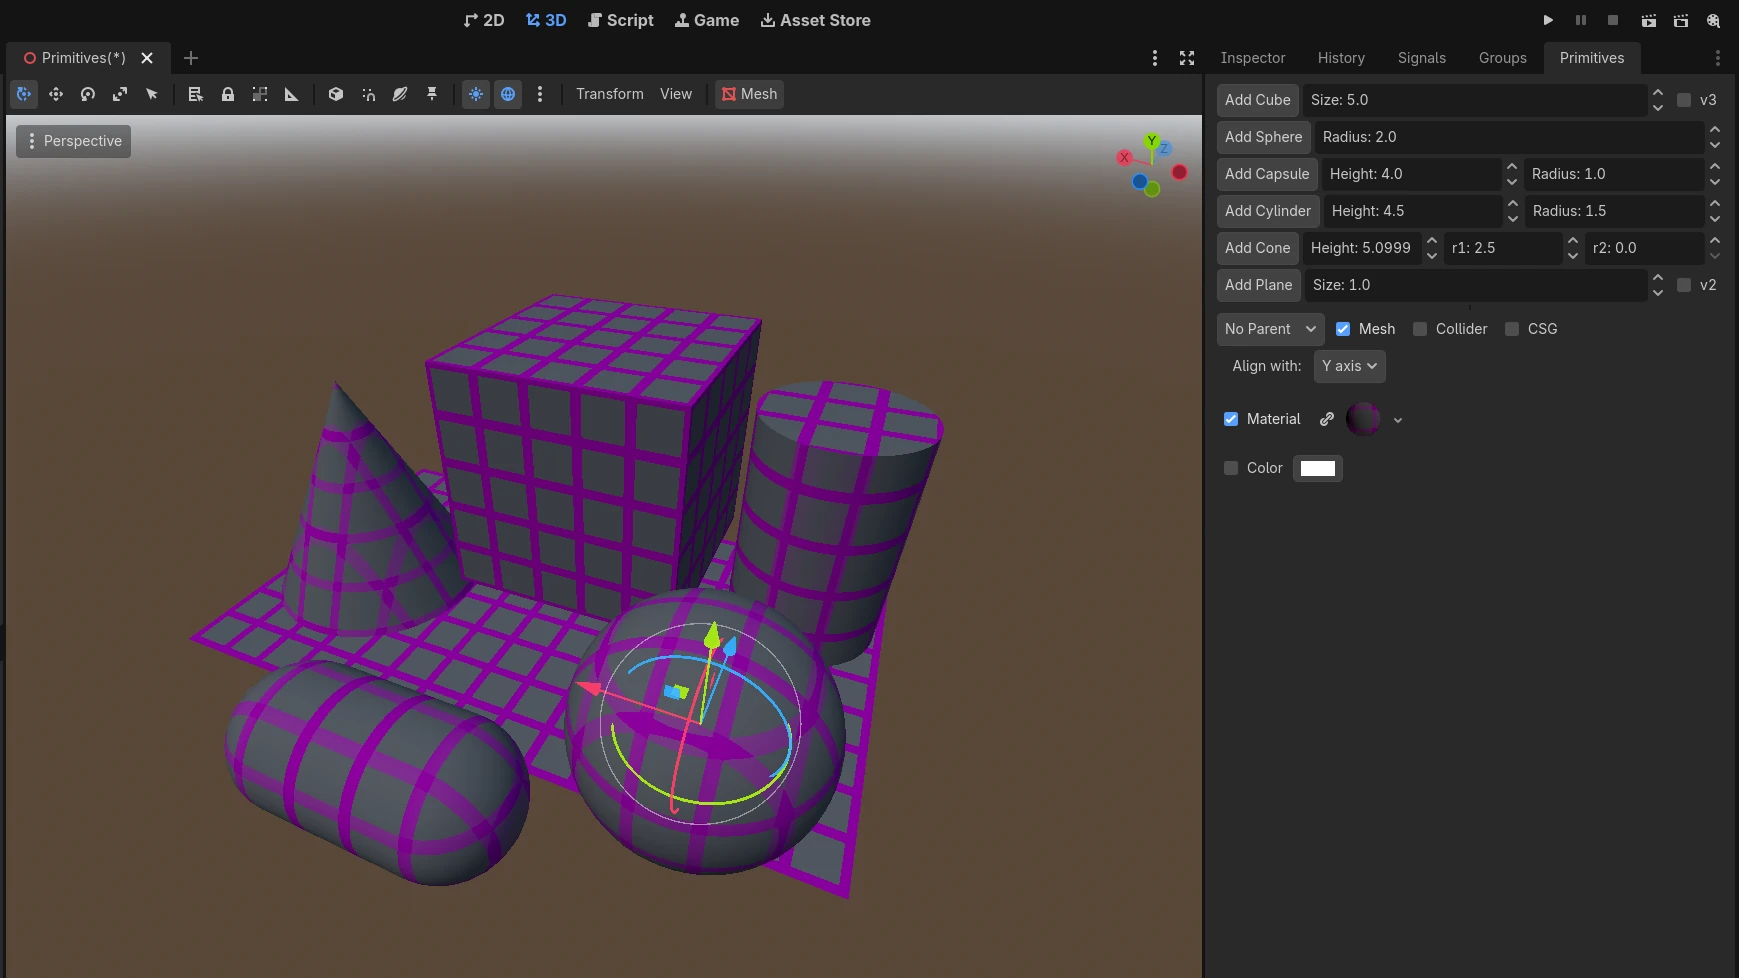Expand the material preview dropdown arrow
1739x978 pixels.
click(x=1398, y=420)
